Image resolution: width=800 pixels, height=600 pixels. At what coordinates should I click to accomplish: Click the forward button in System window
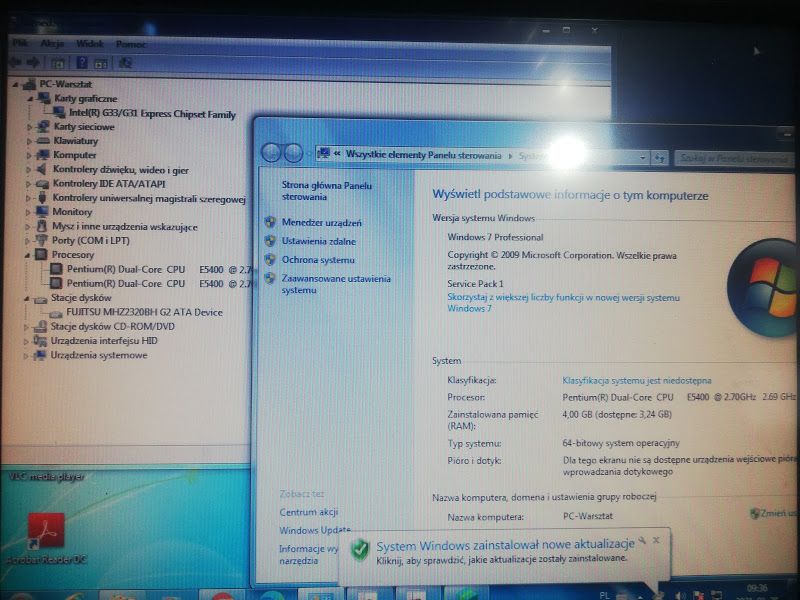[x=293, y=153]
